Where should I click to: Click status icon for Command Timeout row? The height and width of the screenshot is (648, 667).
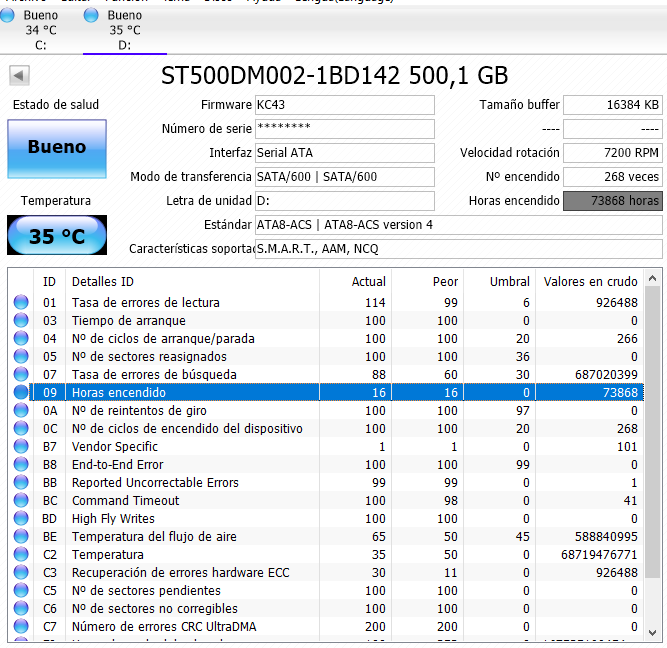[x=21, y=501]
